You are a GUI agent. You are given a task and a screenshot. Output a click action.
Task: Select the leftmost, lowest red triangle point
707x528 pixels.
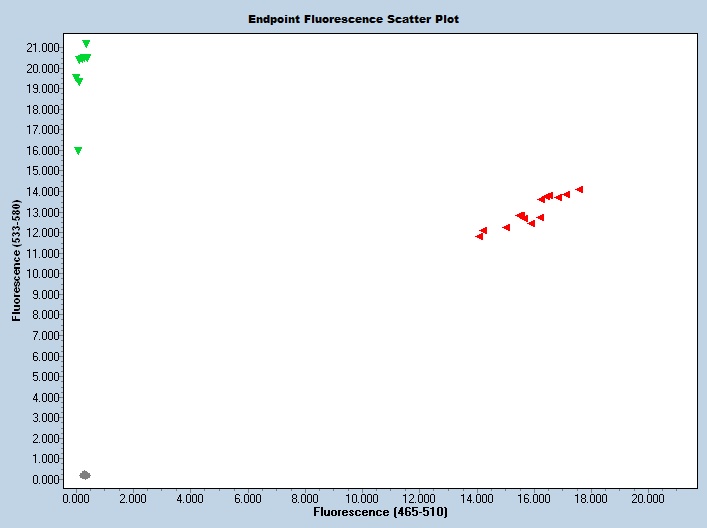[479, 236]
